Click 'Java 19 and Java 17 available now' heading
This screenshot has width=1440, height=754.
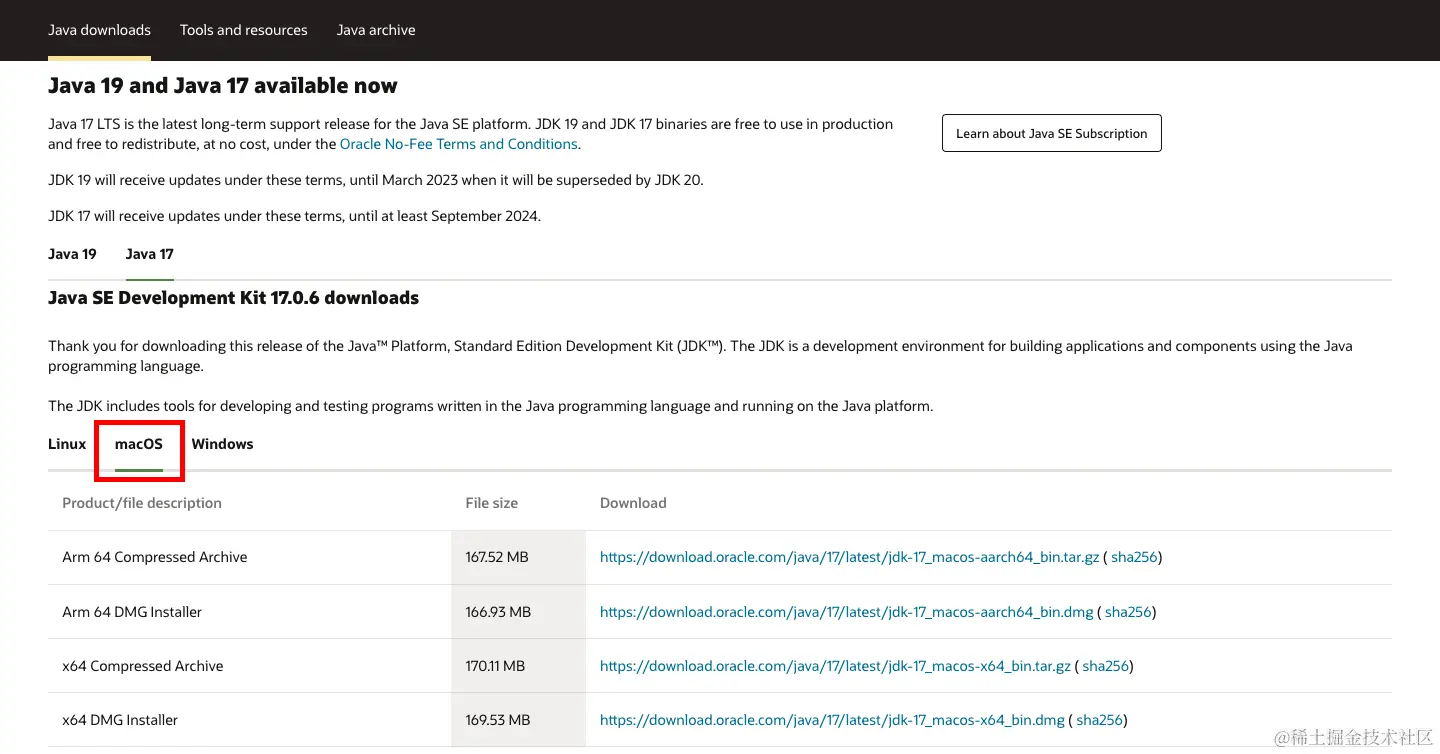(223, 86)
